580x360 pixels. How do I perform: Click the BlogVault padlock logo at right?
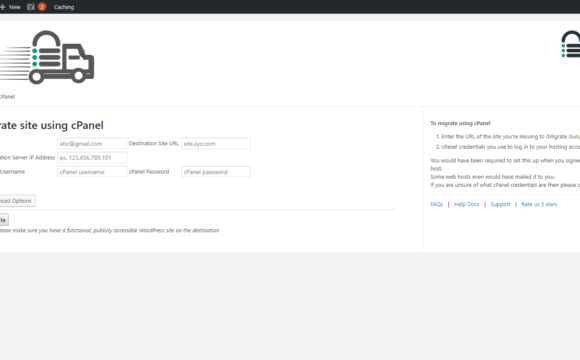coord(570,44)
